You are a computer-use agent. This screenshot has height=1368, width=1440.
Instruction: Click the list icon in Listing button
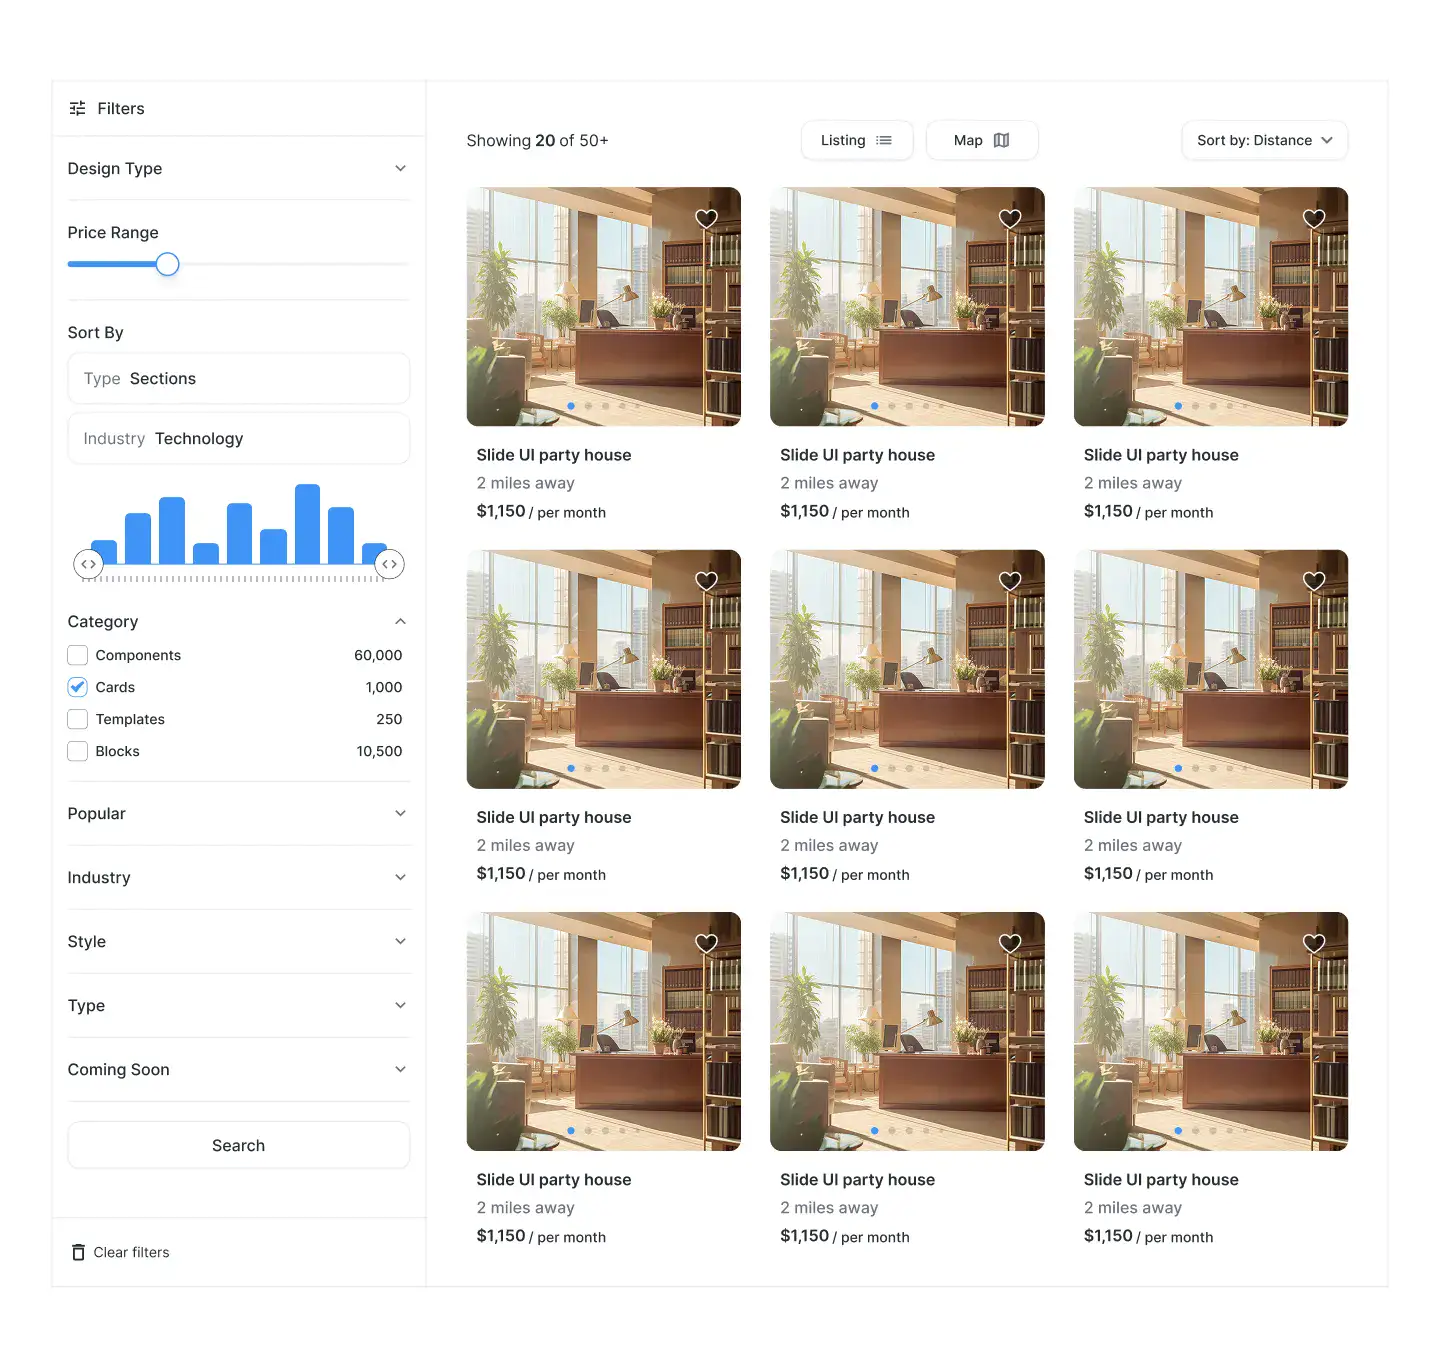tap(884, 140)
